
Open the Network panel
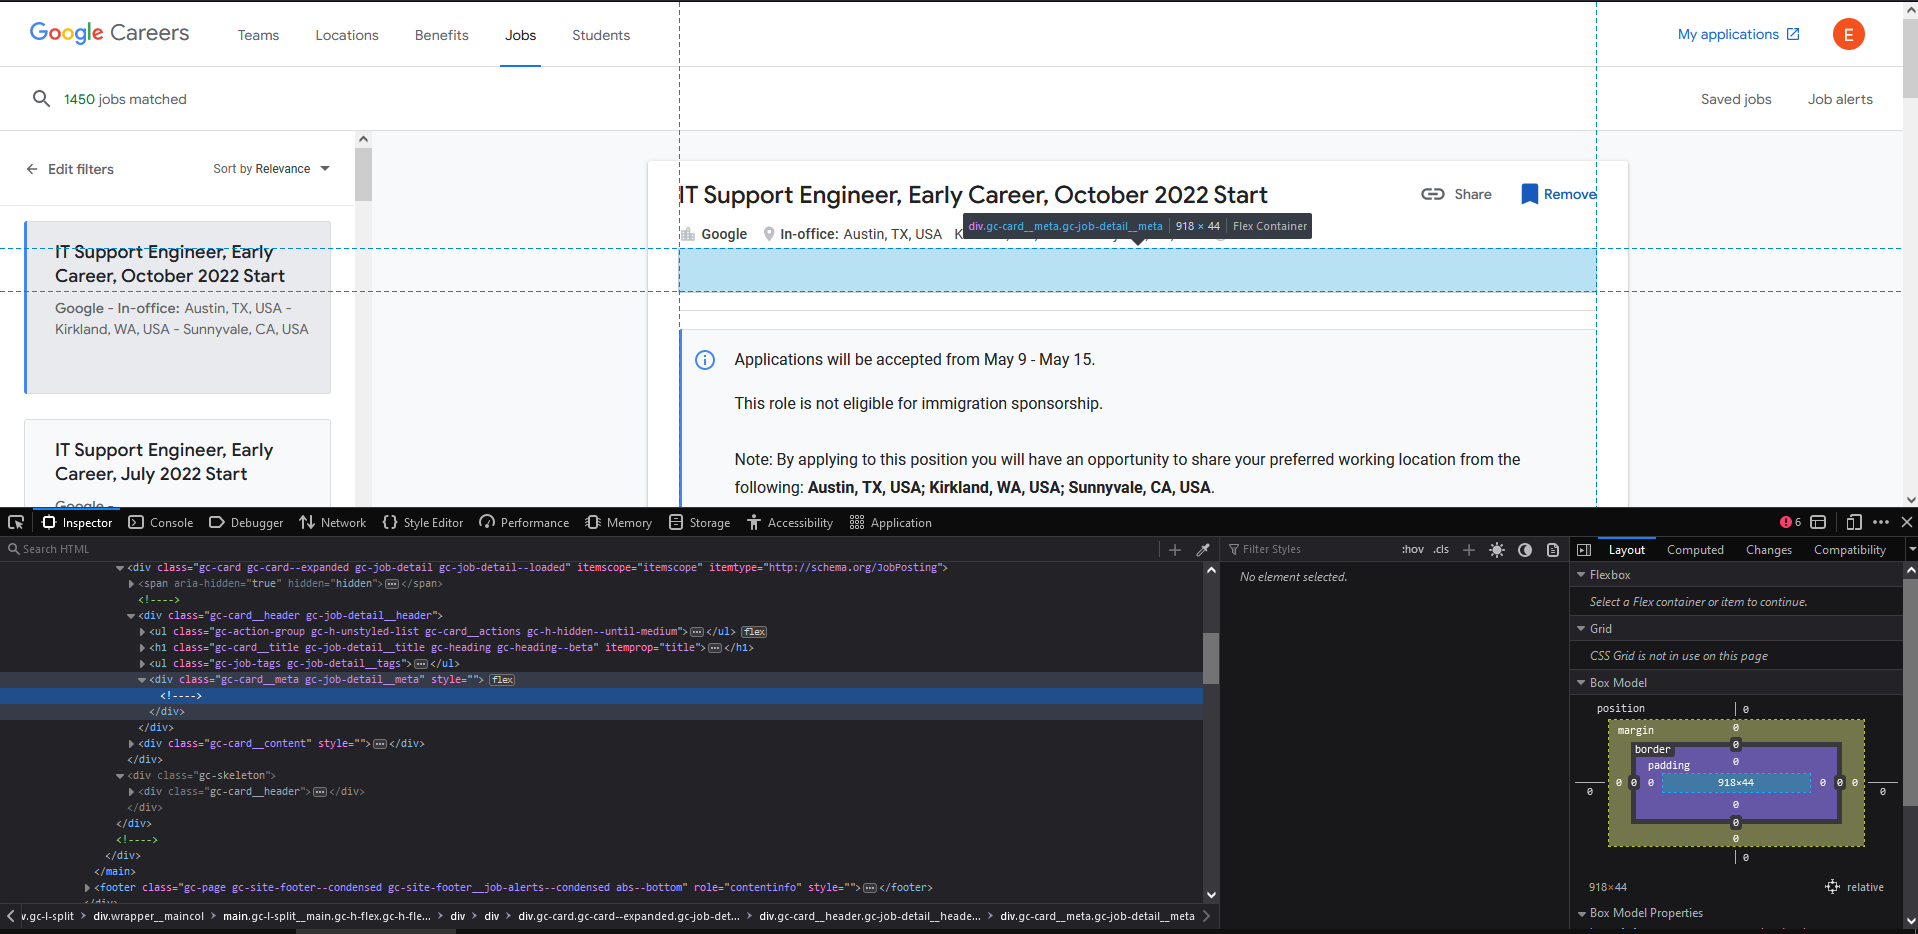click(333, 522)
